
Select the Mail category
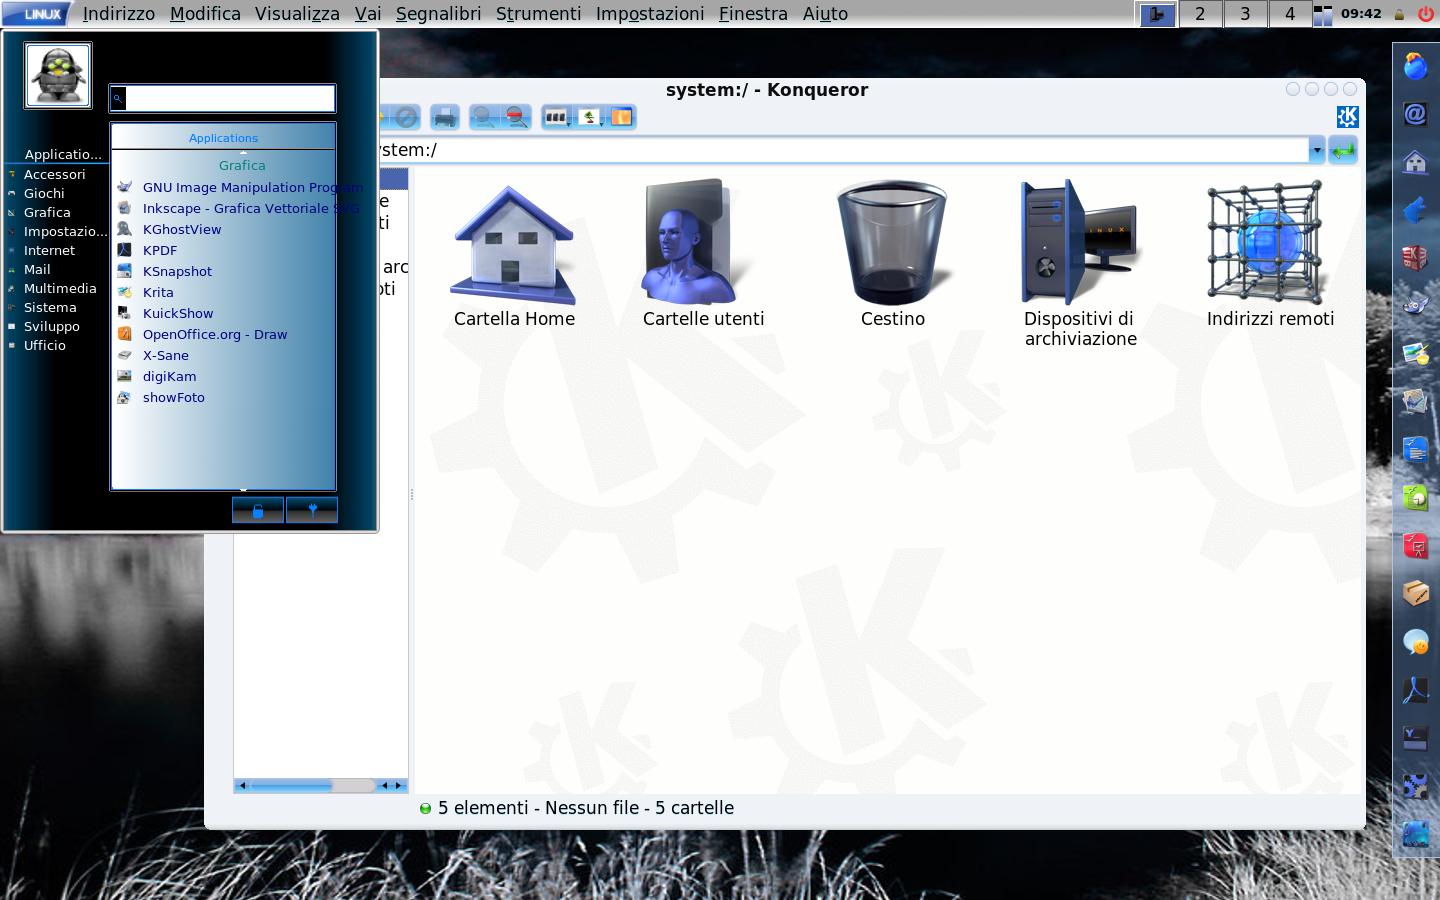[37, 269]
